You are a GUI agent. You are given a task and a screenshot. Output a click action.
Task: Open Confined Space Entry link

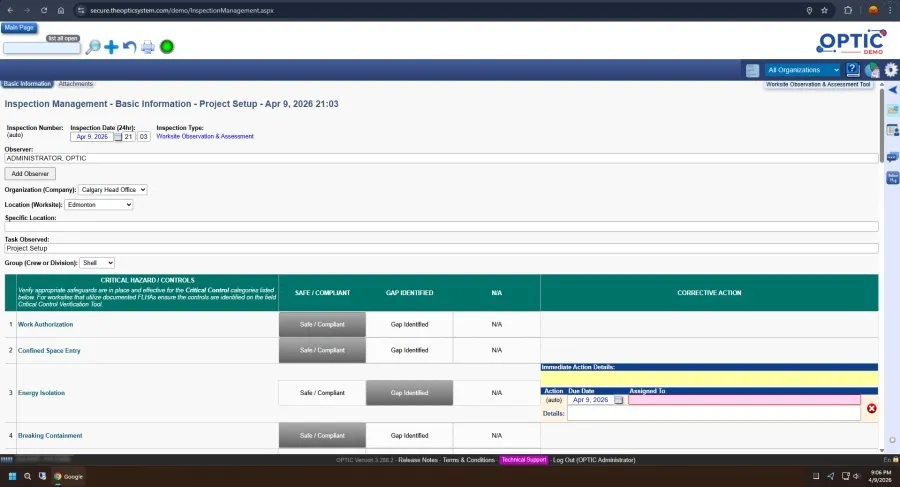49,350
